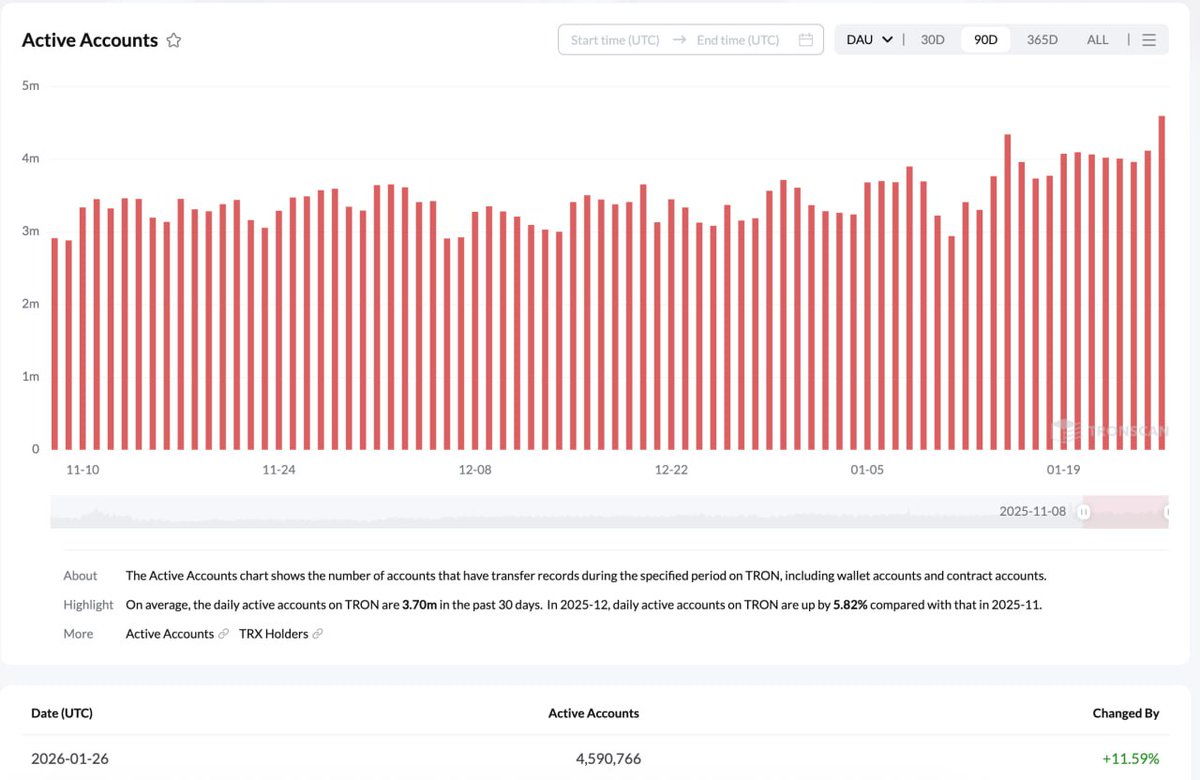The height and width of the screenshot is (780, 1200).
Task: Click the hamburger menu icon beside ALL
Action: [1148, 39]
